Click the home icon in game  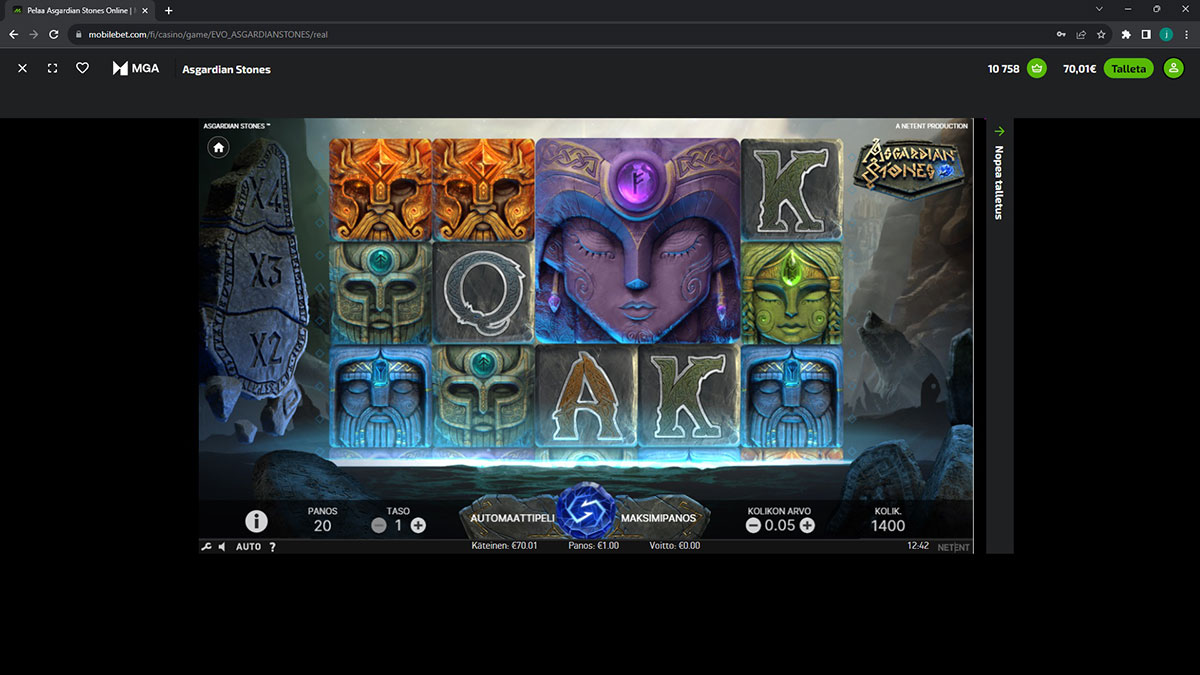218,148
